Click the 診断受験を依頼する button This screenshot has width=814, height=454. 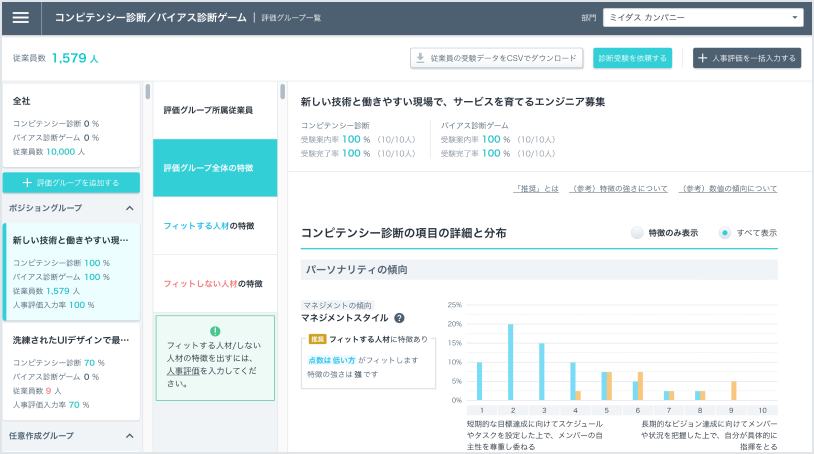click(632, 58)
